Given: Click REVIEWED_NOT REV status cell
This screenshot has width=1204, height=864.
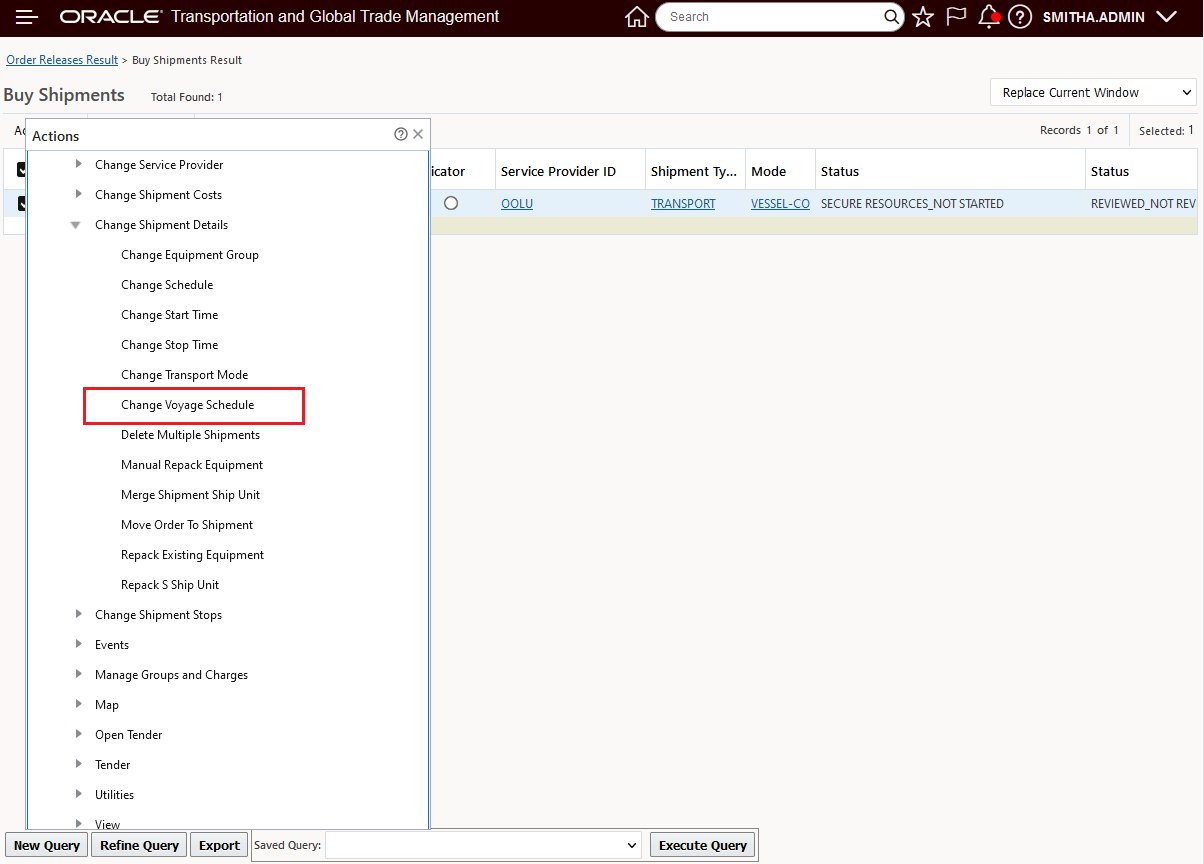Looking at the screenshot, I should 1143,204.
